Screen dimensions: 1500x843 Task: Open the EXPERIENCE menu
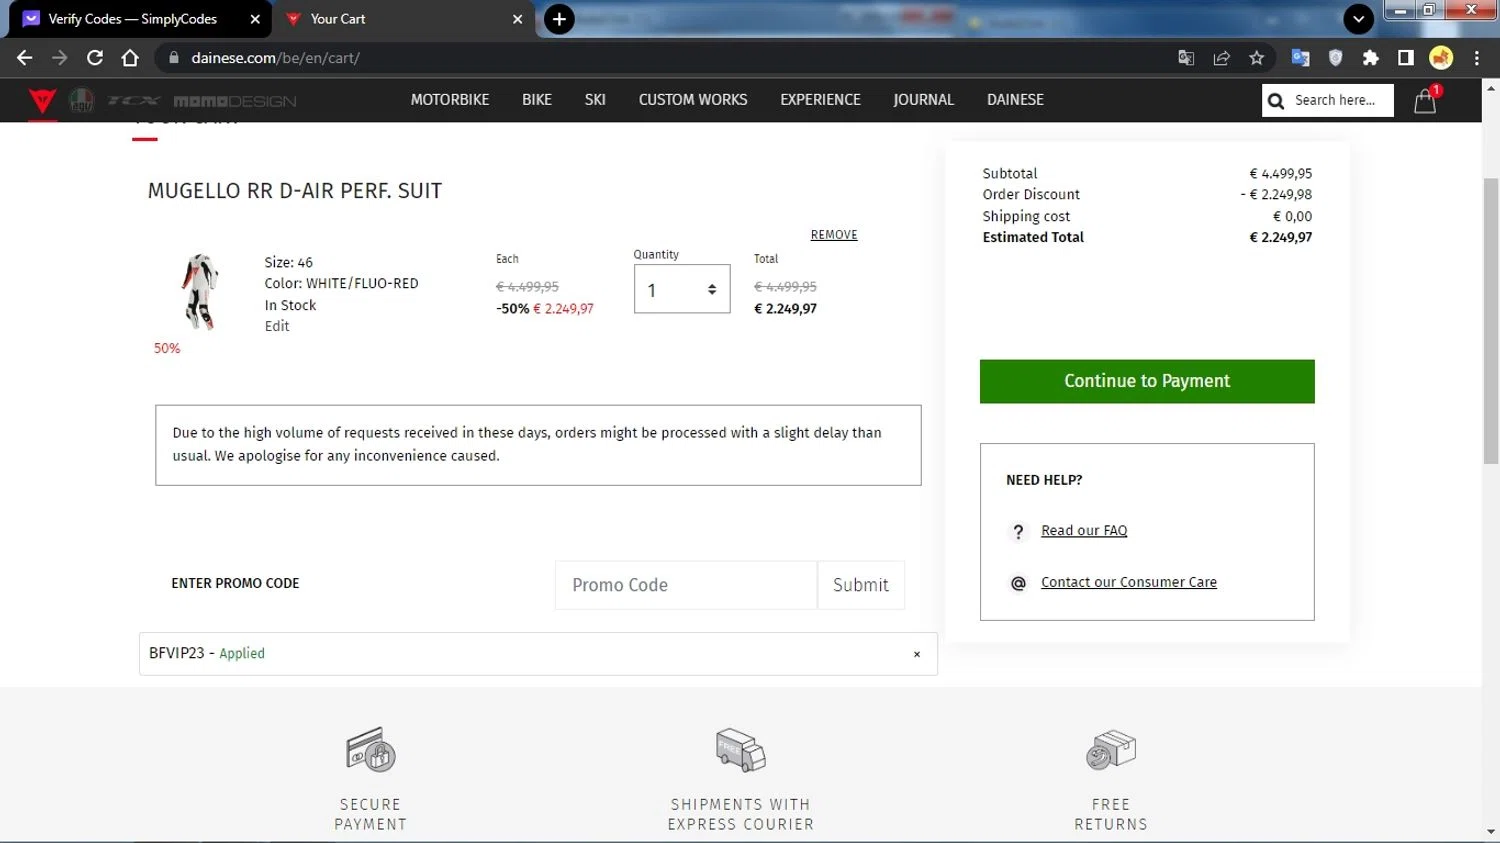point(820,100)
